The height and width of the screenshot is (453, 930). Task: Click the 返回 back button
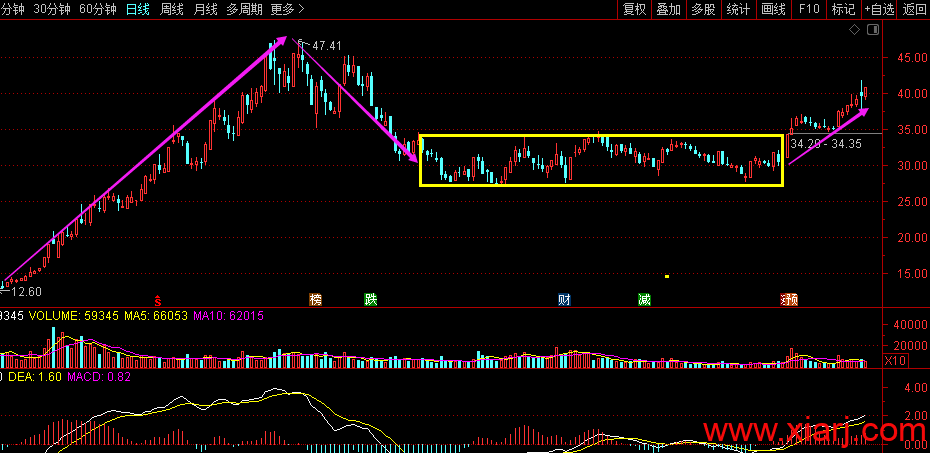tap(914, 9)
